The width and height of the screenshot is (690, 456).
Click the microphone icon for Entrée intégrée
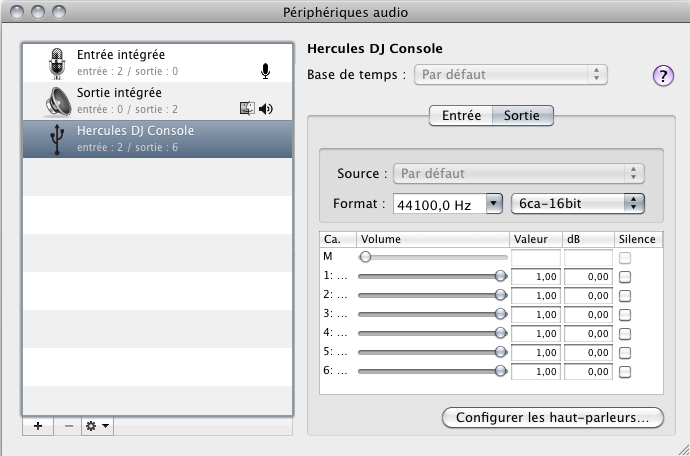coord(56,62)
